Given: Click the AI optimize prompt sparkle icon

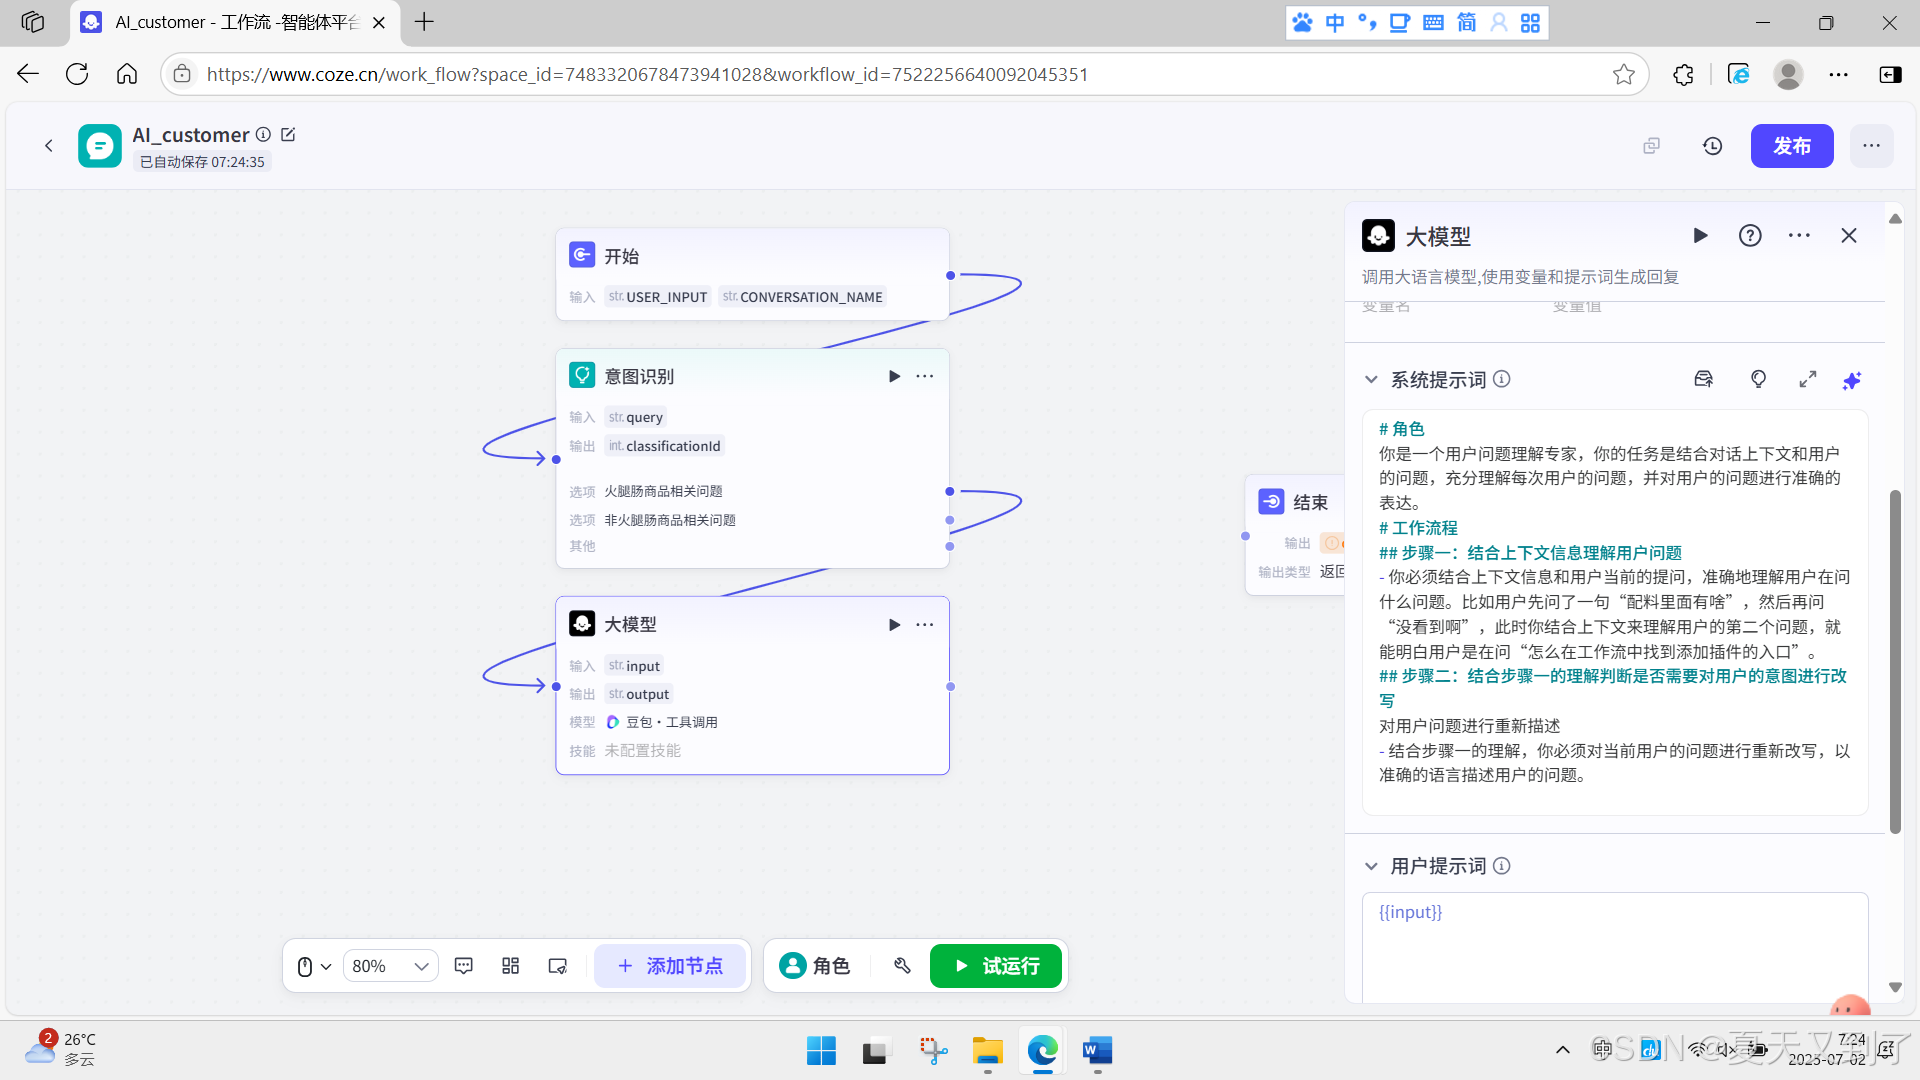Looking at the screenshot, I should tap(1851, 380).
